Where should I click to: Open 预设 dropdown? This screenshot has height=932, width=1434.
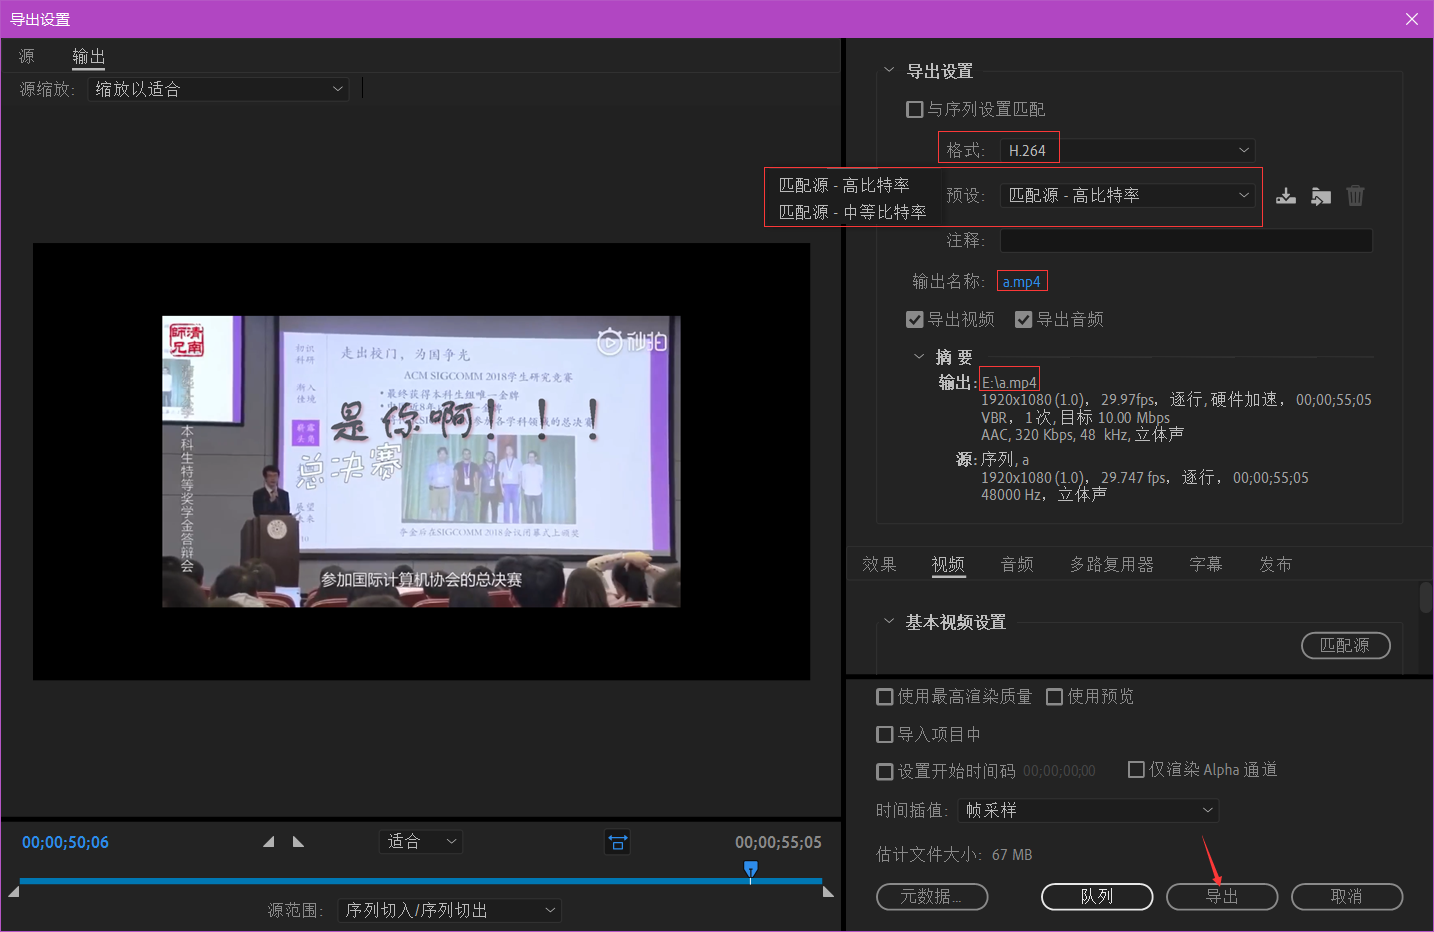point(1127,195)
